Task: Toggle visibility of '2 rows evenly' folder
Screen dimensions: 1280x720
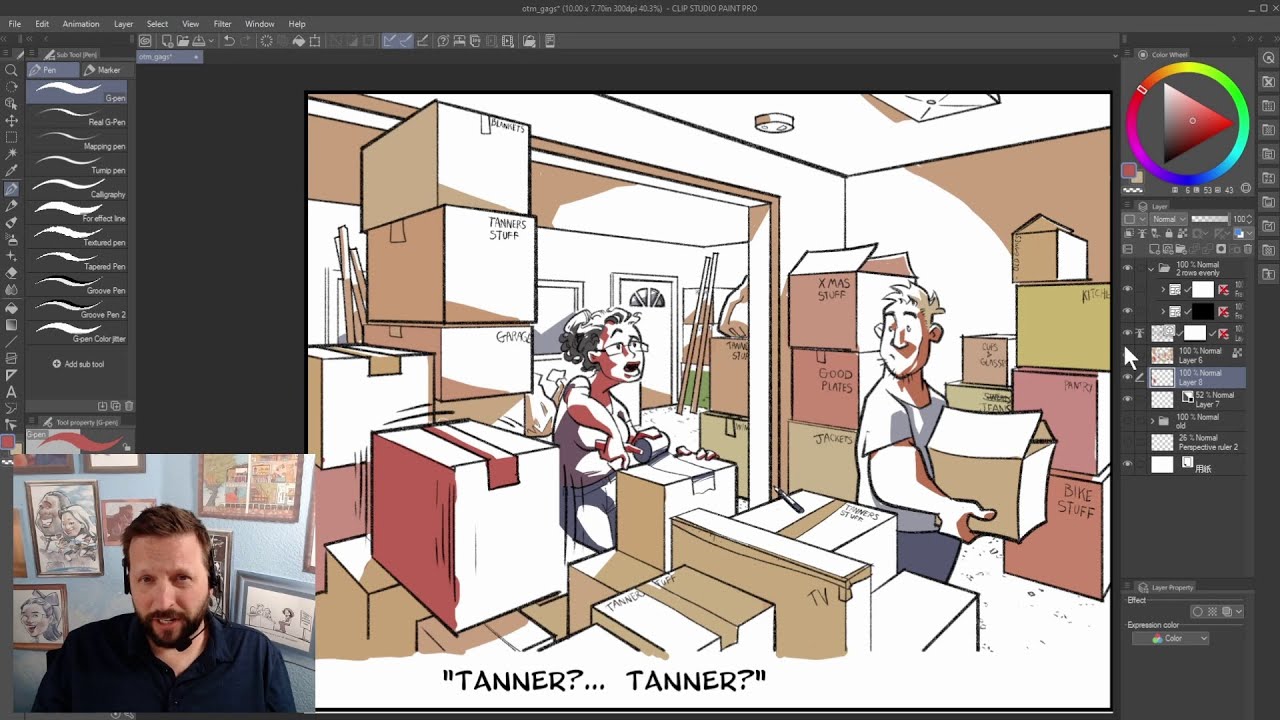Action: point(1128,268)
